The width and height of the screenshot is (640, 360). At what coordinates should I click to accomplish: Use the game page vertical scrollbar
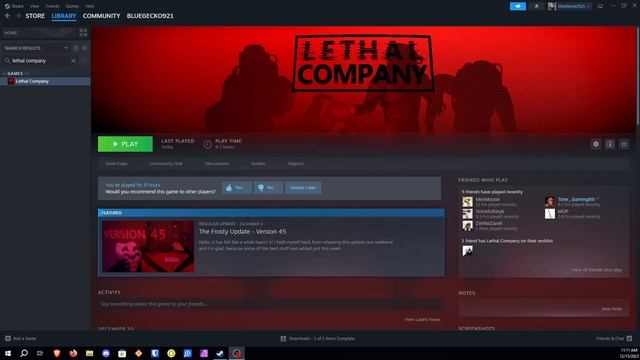click(638, 76)
